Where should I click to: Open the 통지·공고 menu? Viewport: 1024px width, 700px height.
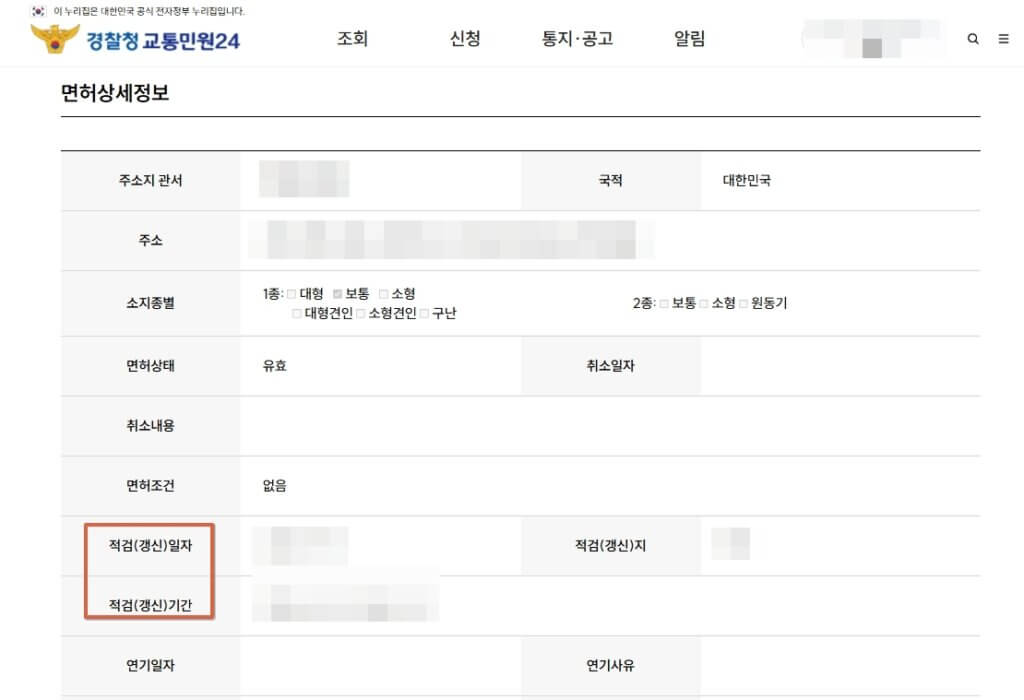[x=577, y=39]
